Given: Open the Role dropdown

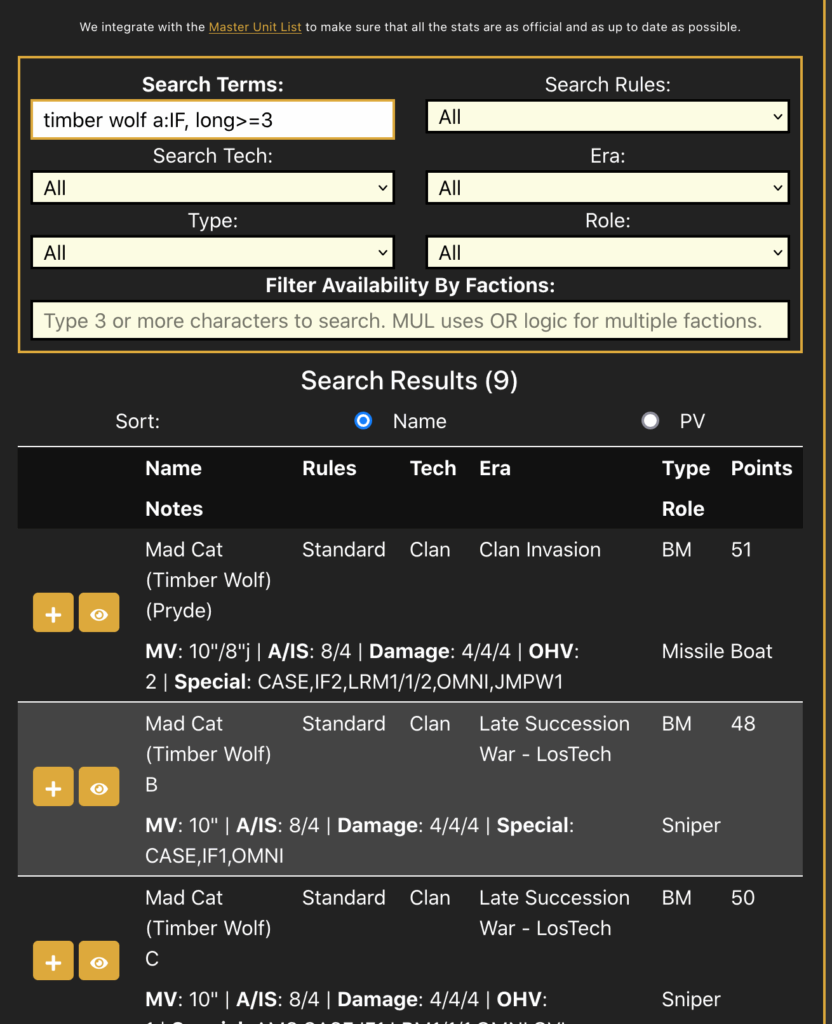Looking at the screenshot, I should point(607,252).
